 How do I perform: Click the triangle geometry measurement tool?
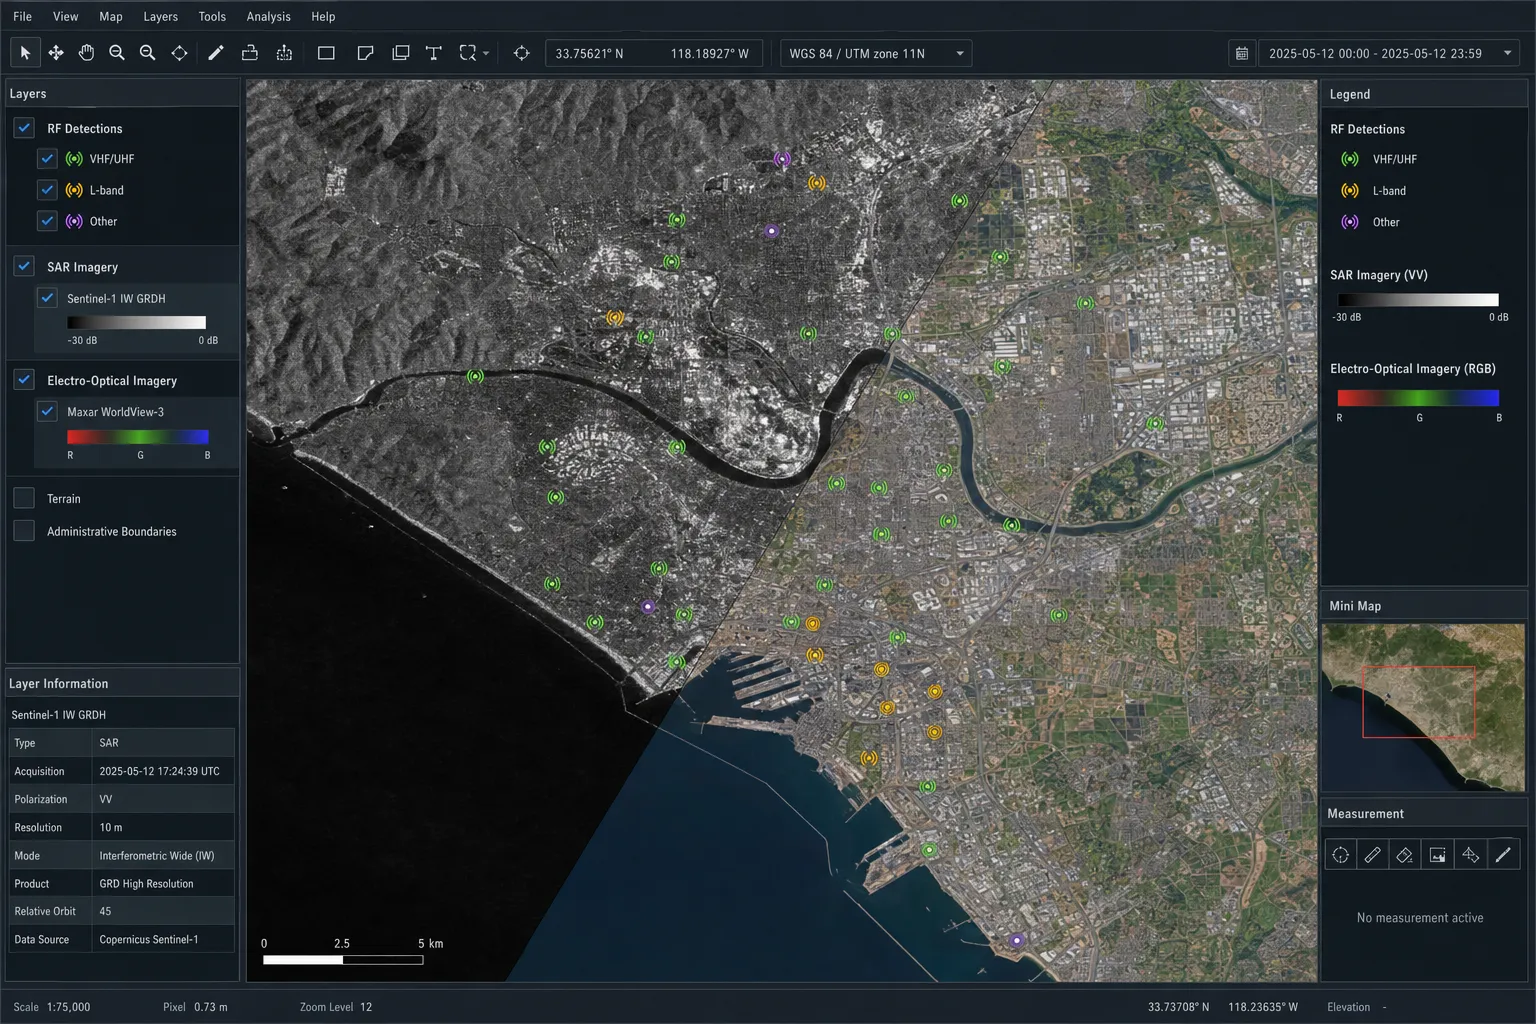pyautogui.click(x=1470, y=855)
